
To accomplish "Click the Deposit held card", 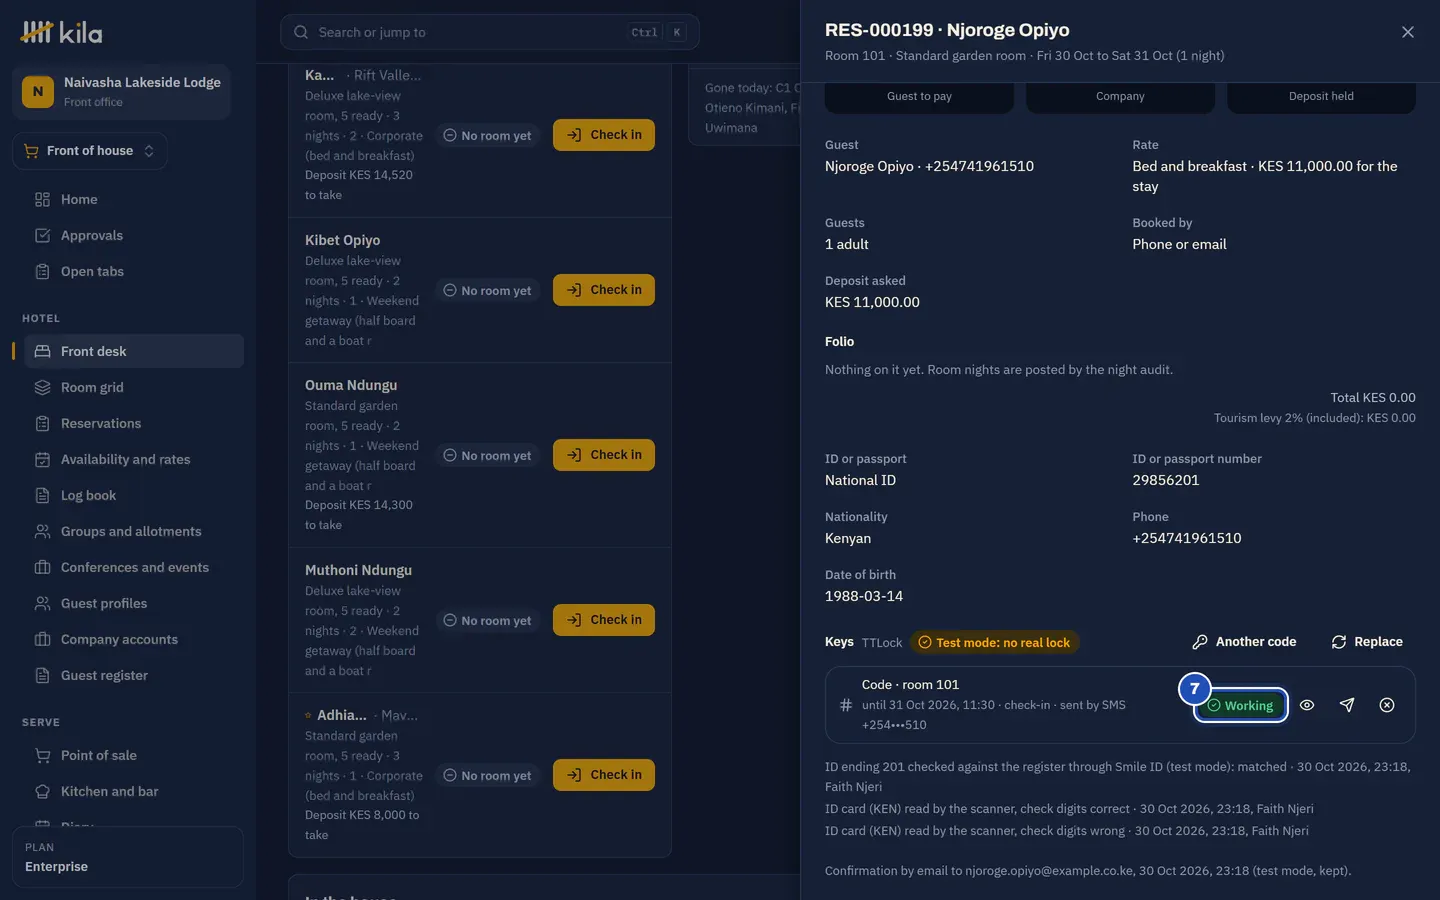I will (x=1321, y=96).
